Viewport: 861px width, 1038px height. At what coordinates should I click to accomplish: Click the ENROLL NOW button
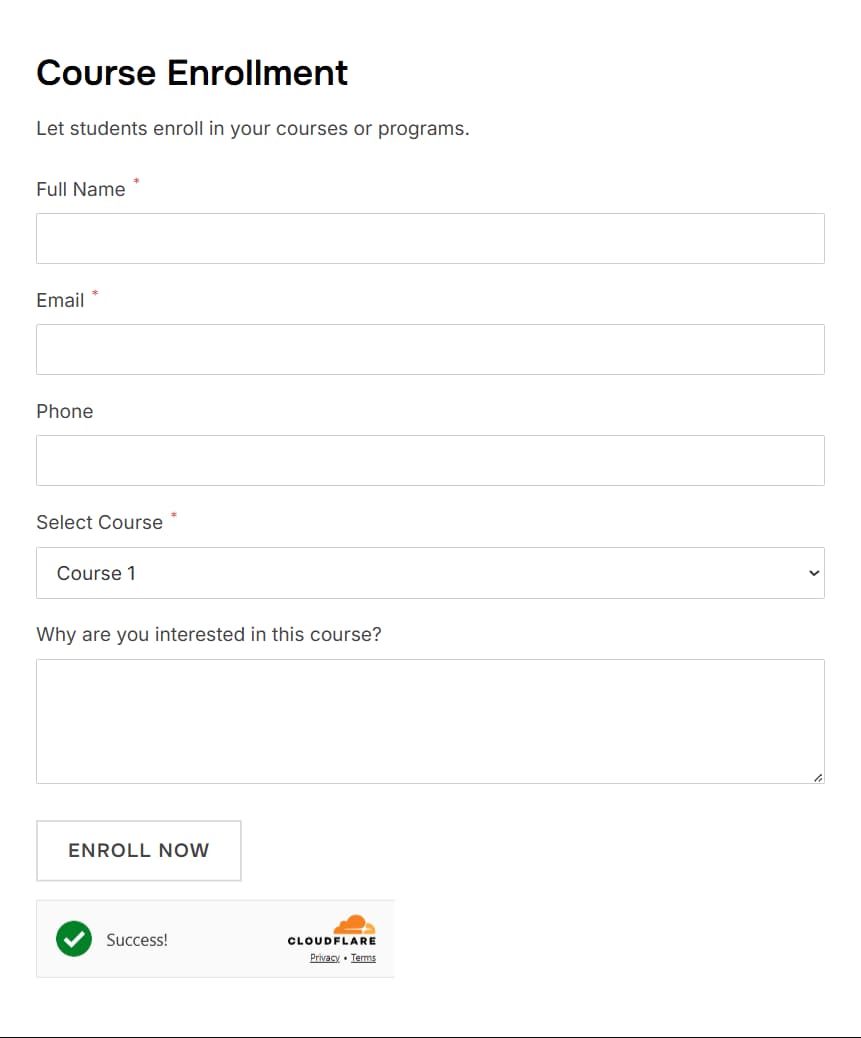pos(138,850)
